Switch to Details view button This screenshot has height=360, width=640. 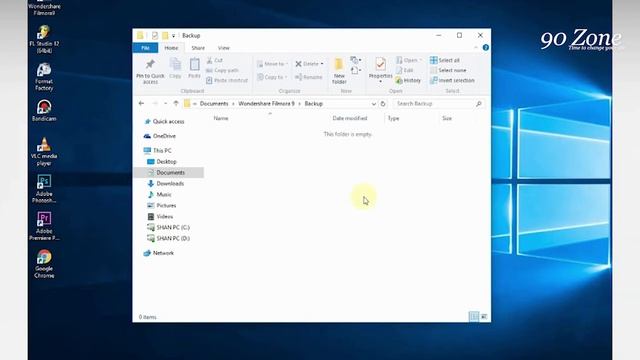473,316
